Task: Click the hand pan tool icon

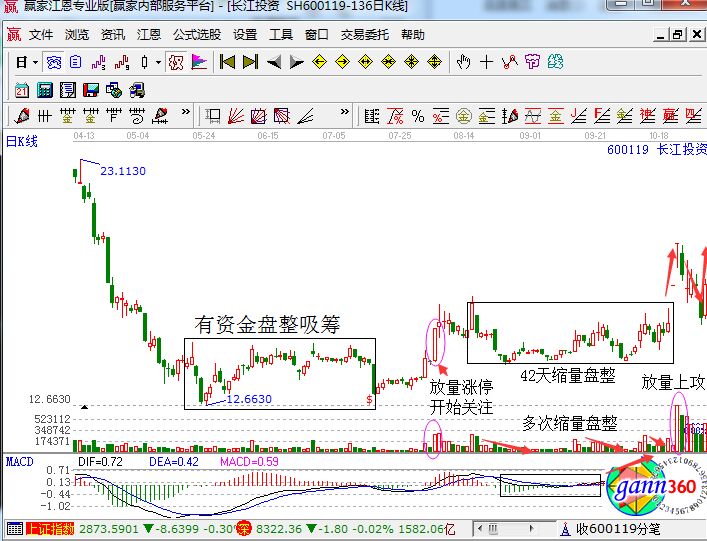Action: 462,62
